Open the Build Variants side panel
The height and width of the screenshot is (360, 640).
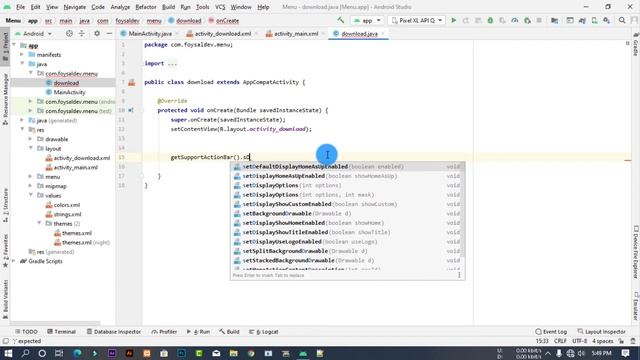(x=5, y=299)
